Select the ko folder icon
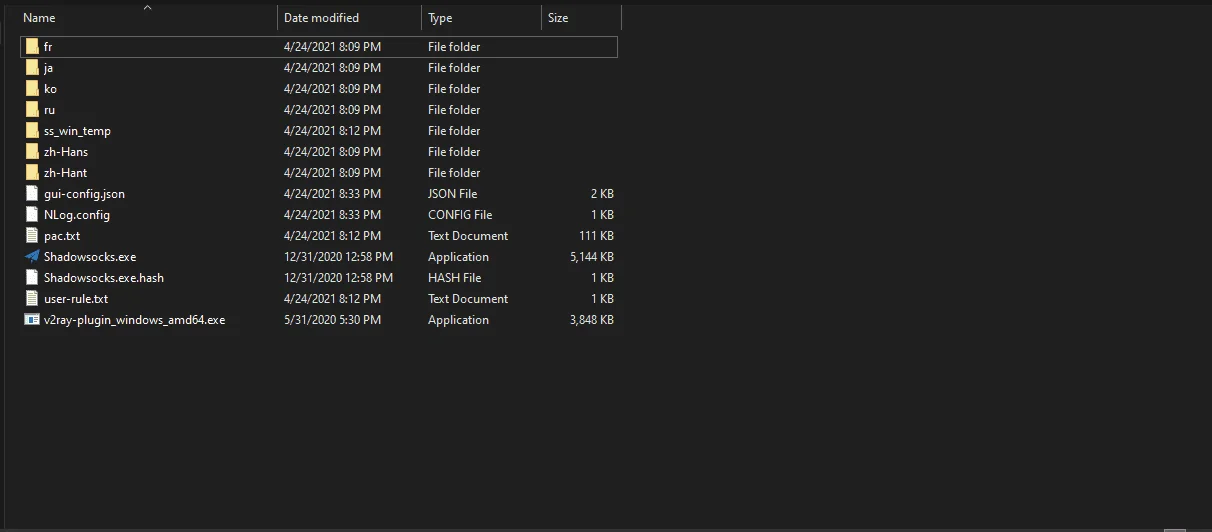1212x532 pixels. coord(32,89)
